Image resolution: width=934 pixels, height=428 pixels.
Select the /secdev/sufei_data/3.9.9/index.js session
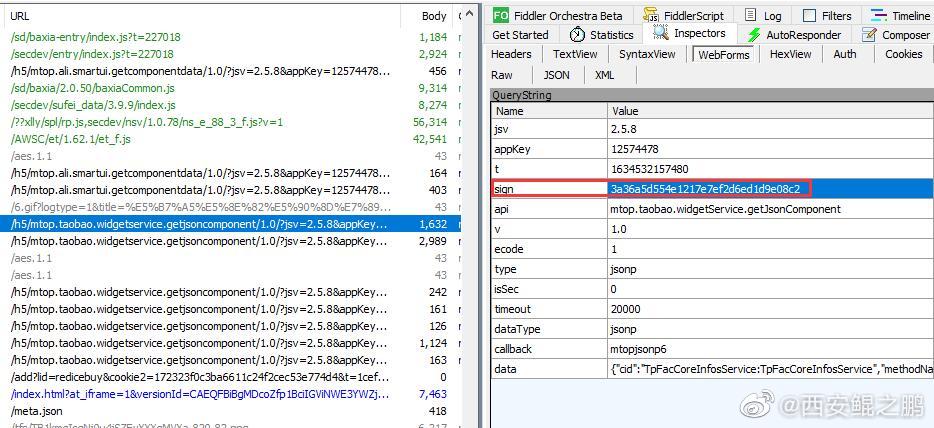tap(231, 105)
